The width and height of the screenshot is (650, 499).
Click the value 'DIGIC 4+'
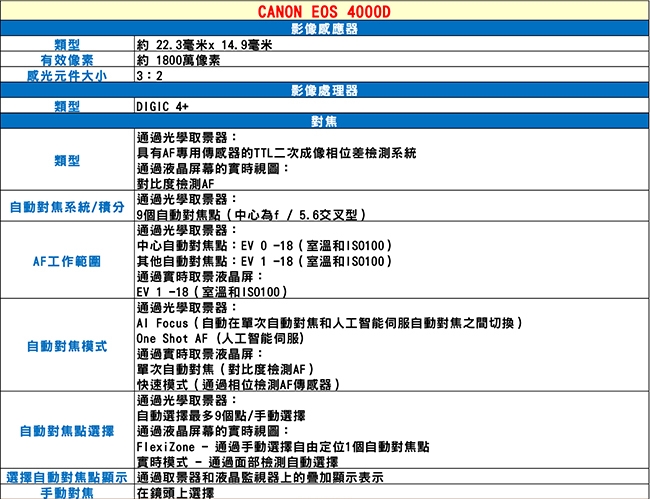point(162,107)
